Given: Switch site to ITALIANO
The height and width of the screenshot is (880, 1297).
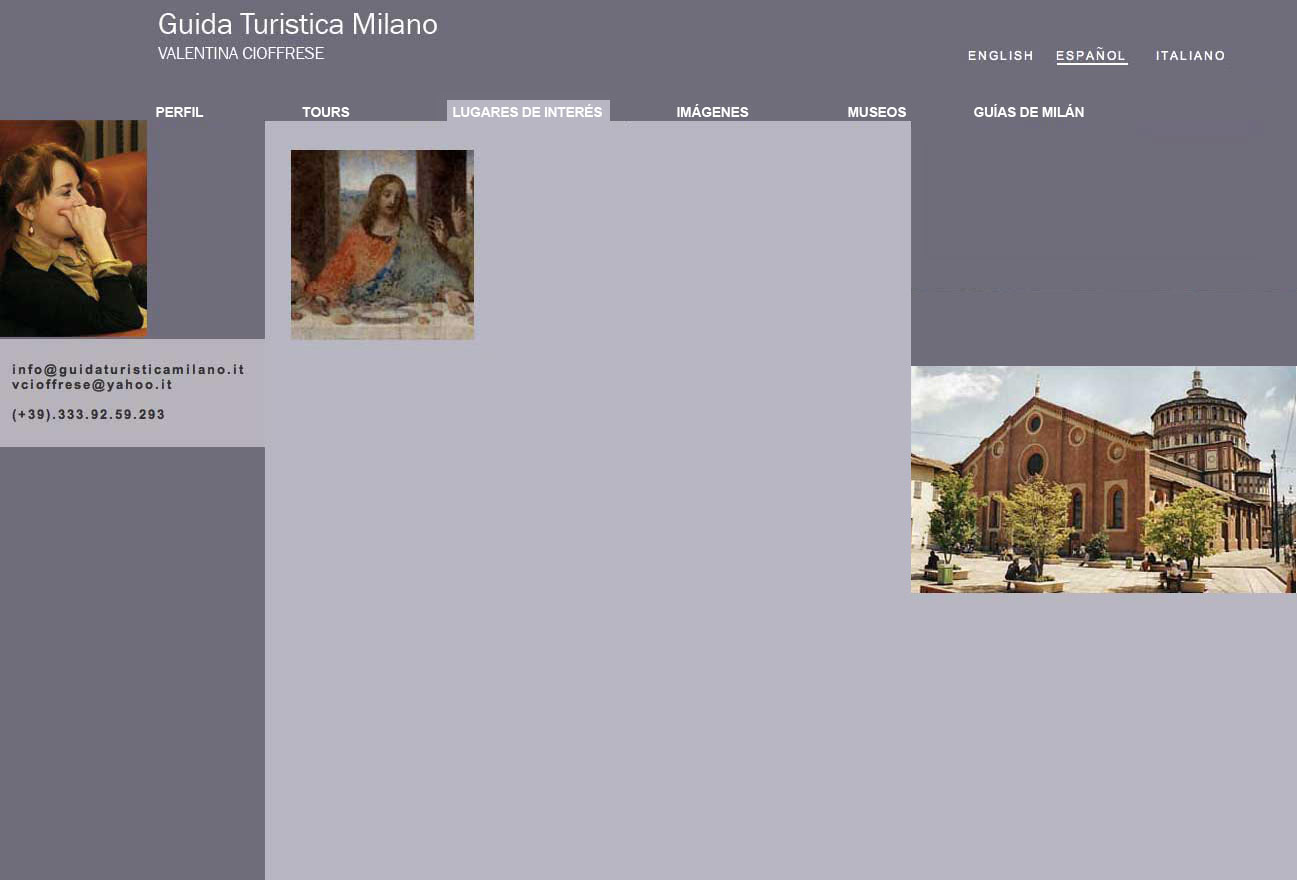Looking at the screenshot, I should (x=1190, y=56).
